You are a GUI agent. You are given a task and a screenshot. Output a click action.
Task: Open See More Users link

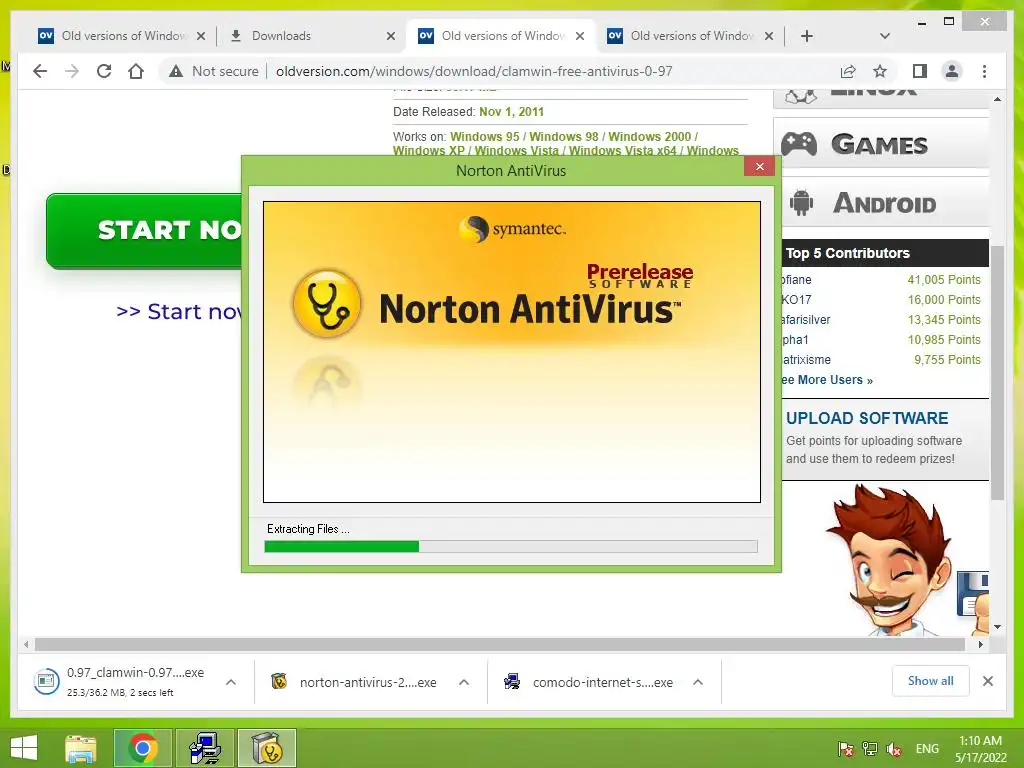[827, 380]
